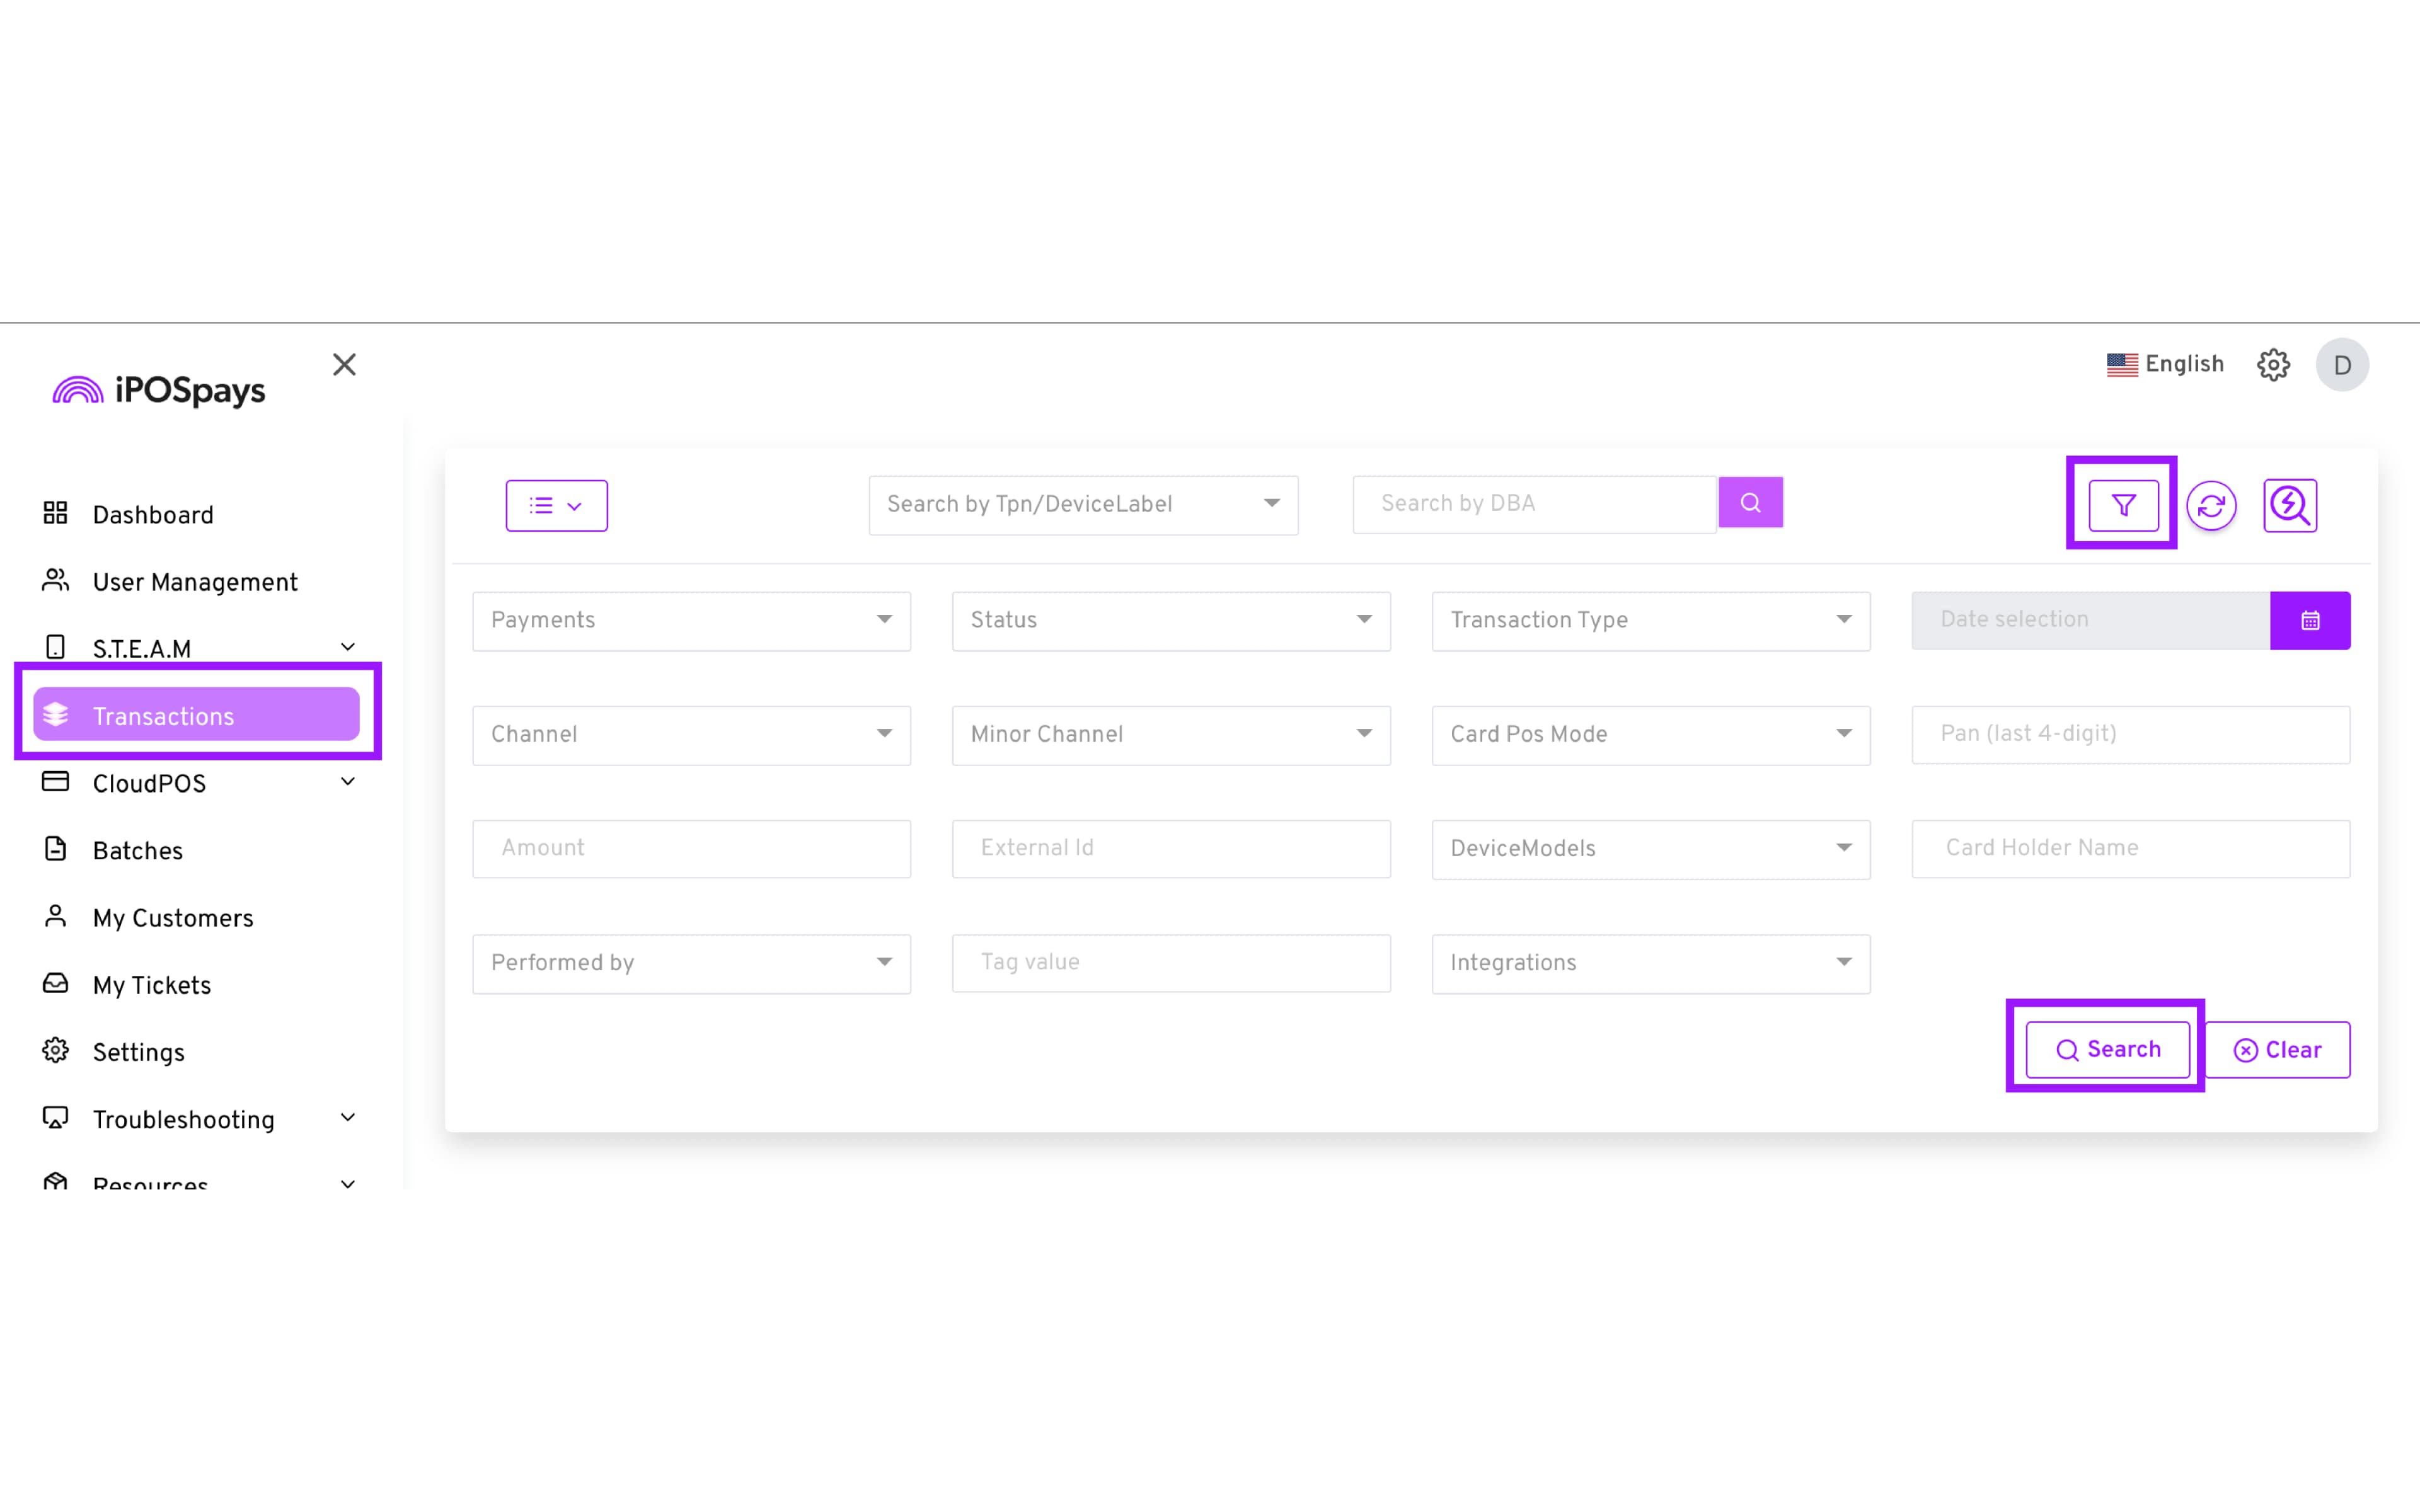
Task: Open the settings gear in header
Action: [x=2273, y=365]
